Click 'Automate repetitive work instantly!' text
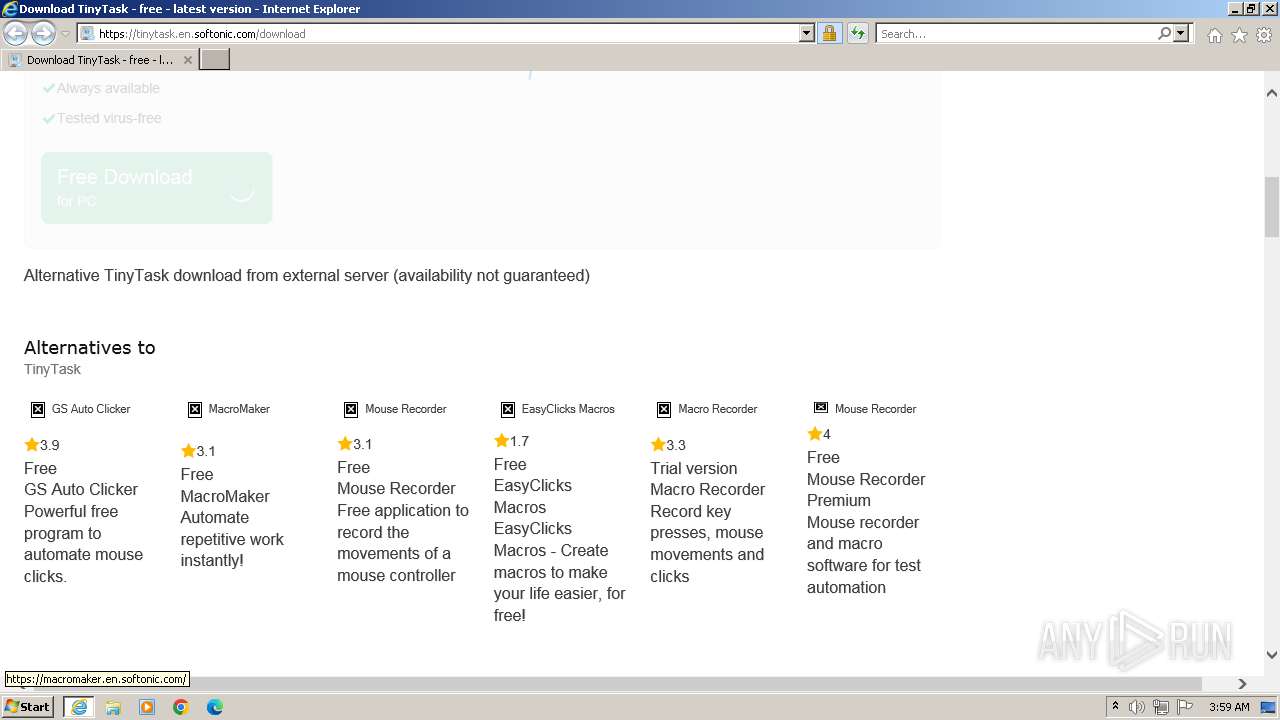This screenshot has width=1280, height=720. (232, 539)
